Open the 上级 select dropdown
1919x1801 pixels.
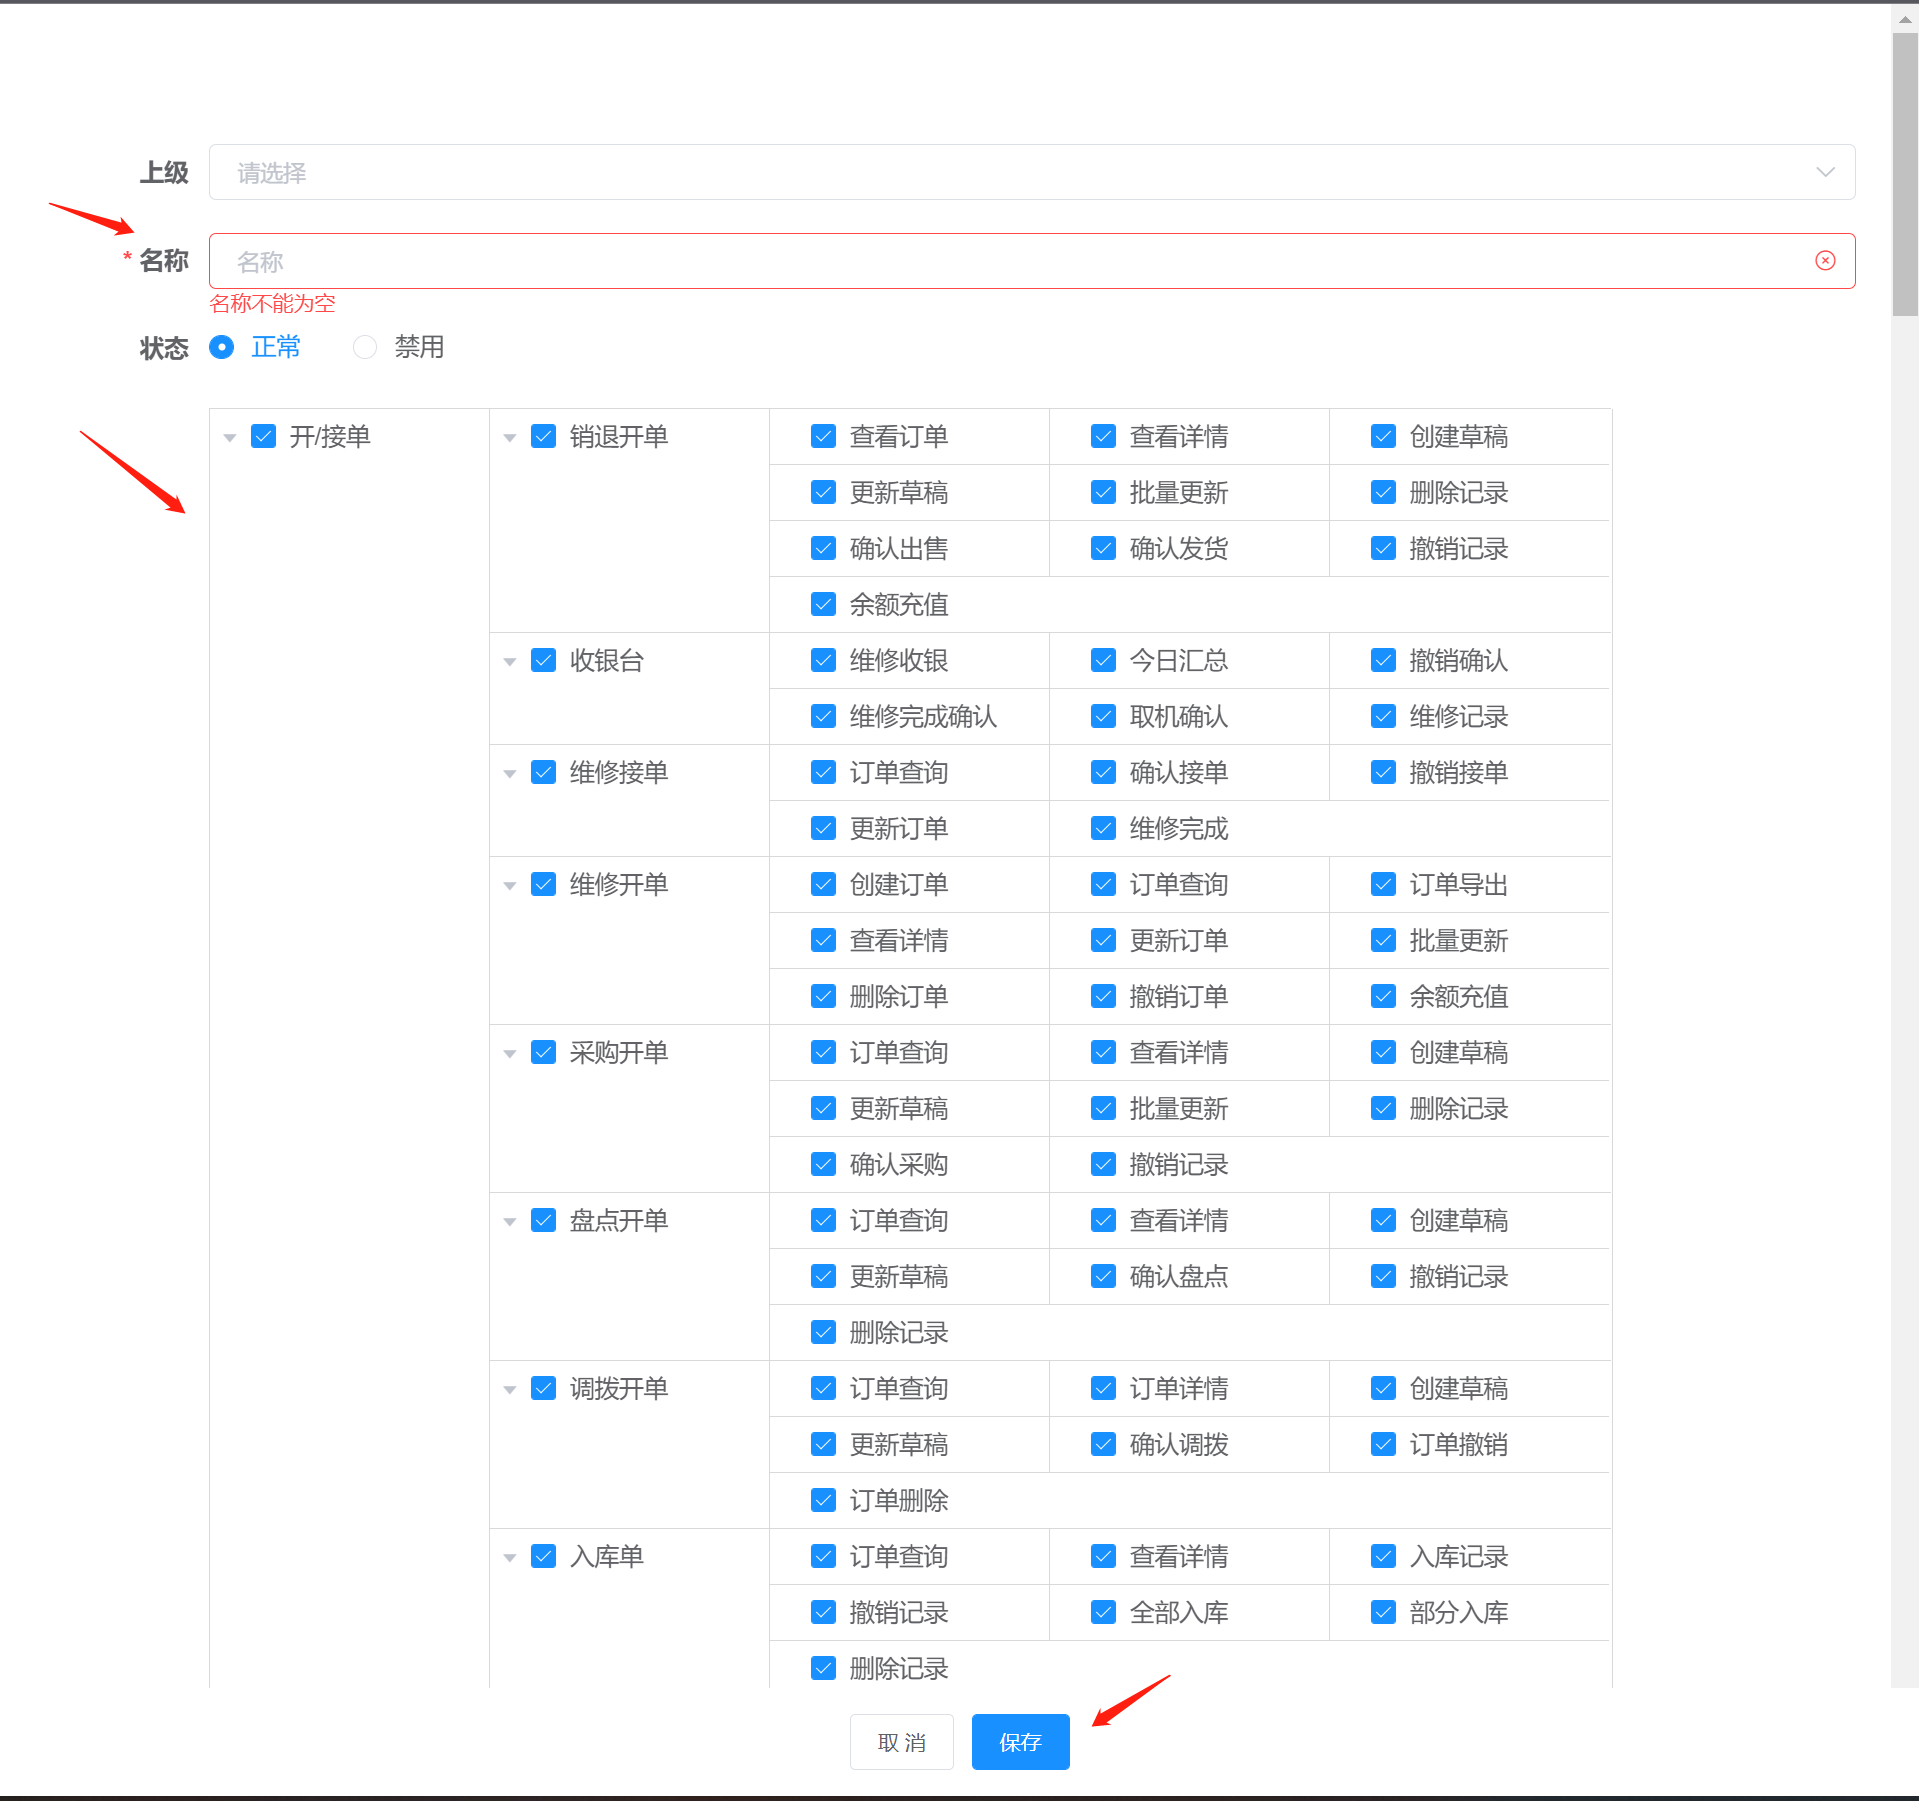click(1032, 172)
